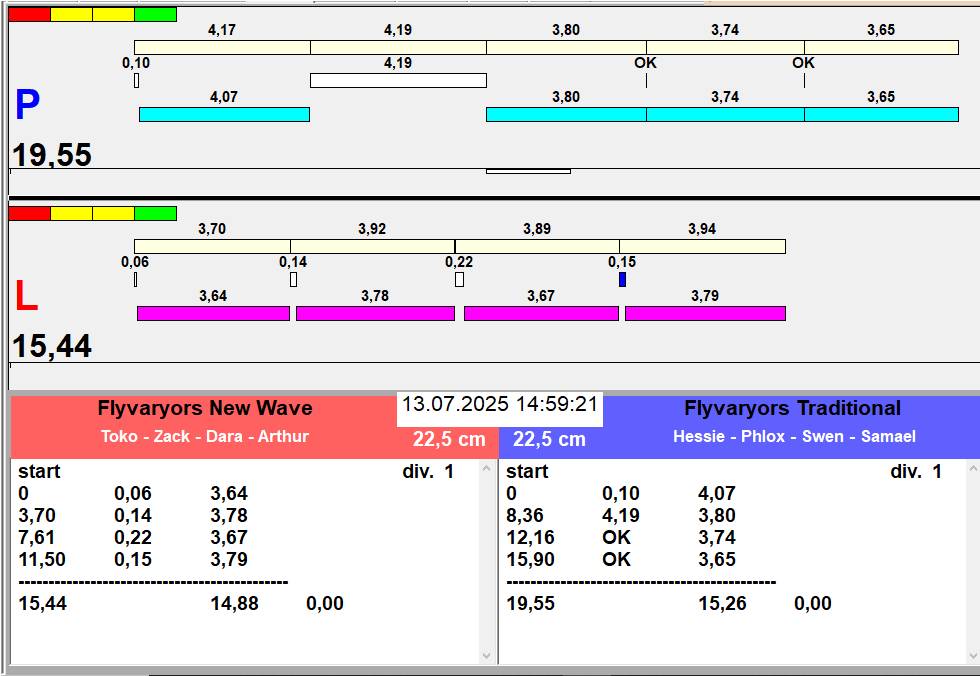The image size is (980, 676).
Task: Click the 4,19 cell in Traditional table
Action: click(621, 515)
